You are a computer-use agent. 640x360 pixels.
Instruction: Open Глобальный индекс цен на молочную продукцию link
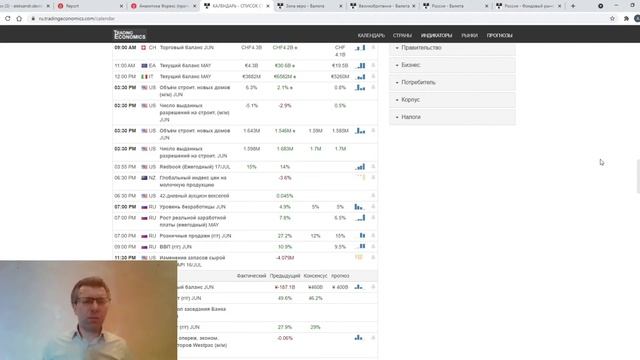coord(193,181)
